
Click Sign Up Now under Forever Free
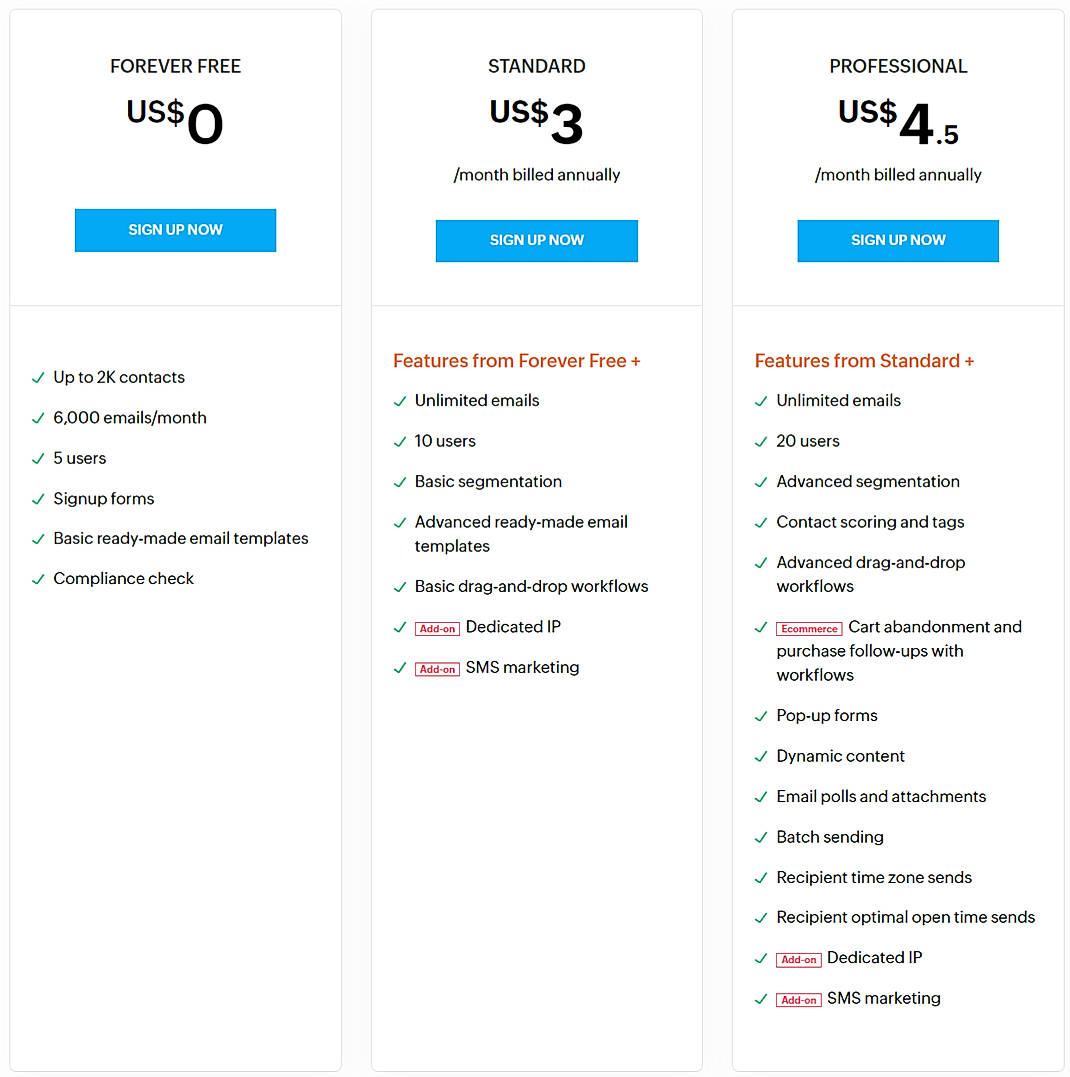[175, 230]
